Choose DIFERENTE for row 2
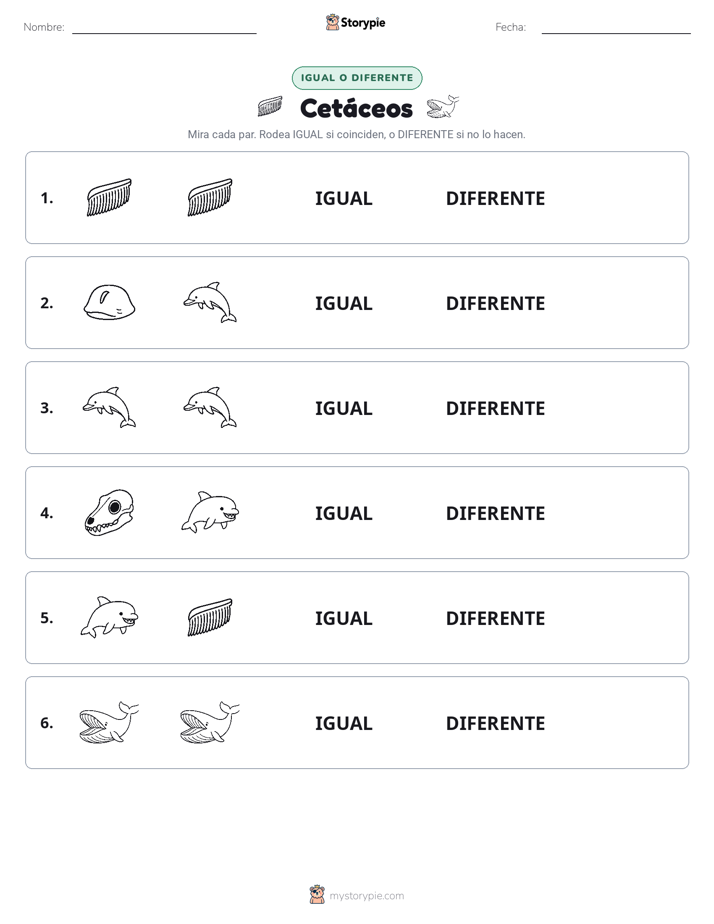This screenshot has width=714, height=924. [495, 303]
